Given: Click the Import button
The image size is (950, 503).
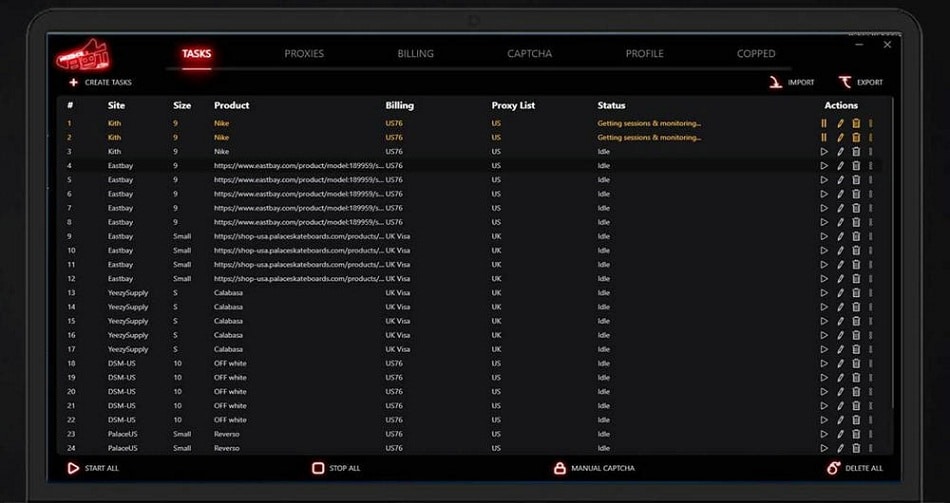Looking at the screenshot, I should [x=792, y=82].
